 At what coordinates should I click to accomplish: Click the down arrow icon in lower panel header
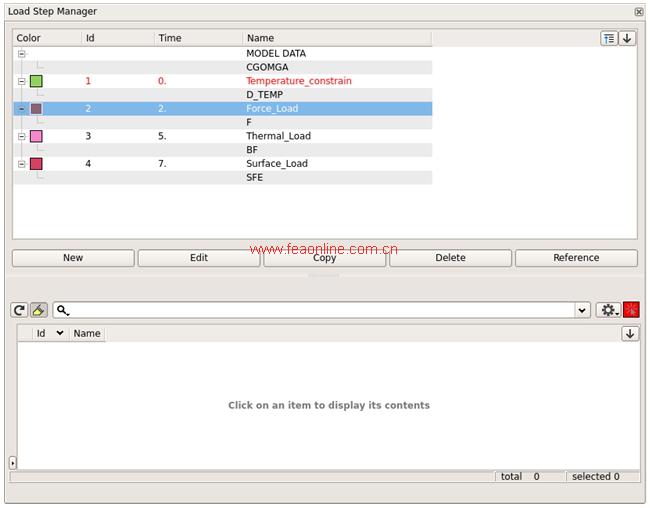tap(630, 334)
